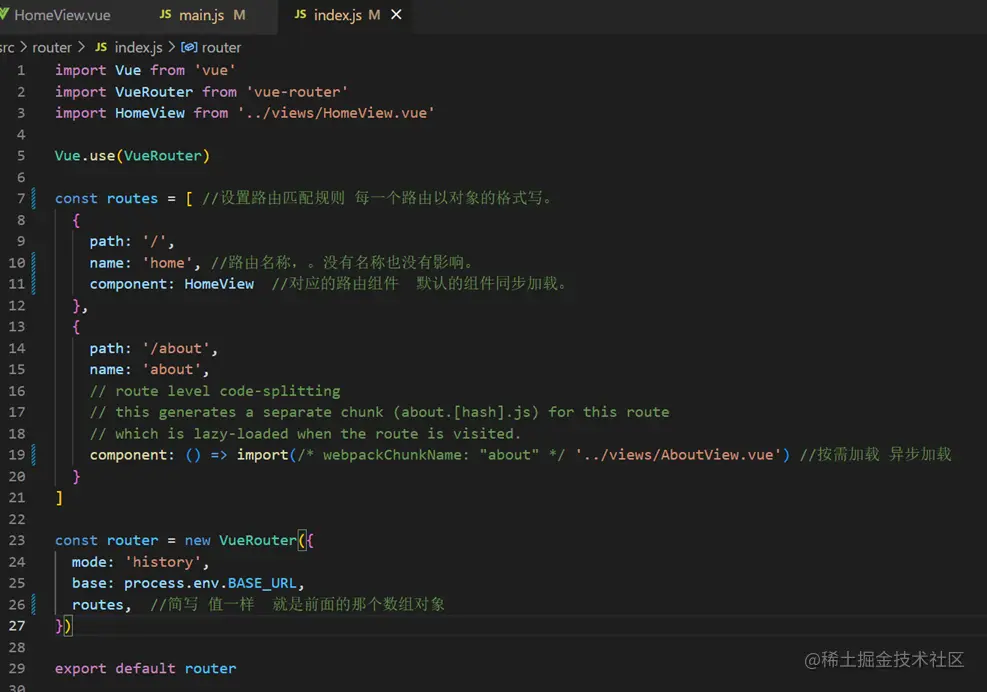The height and width of the screenshot is (692, 987).
Task: Click 'route level code-splitting' comment
Action: 215,391
